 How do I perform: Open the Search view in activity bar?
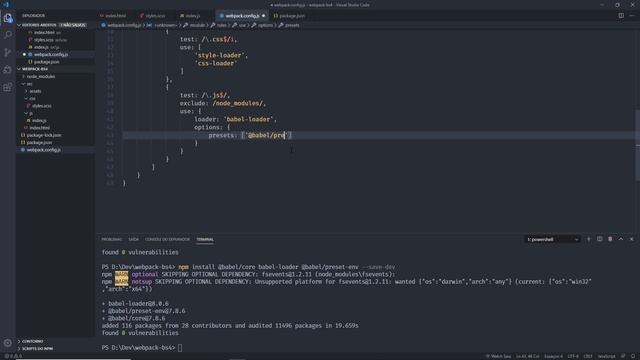click(7, 35)
